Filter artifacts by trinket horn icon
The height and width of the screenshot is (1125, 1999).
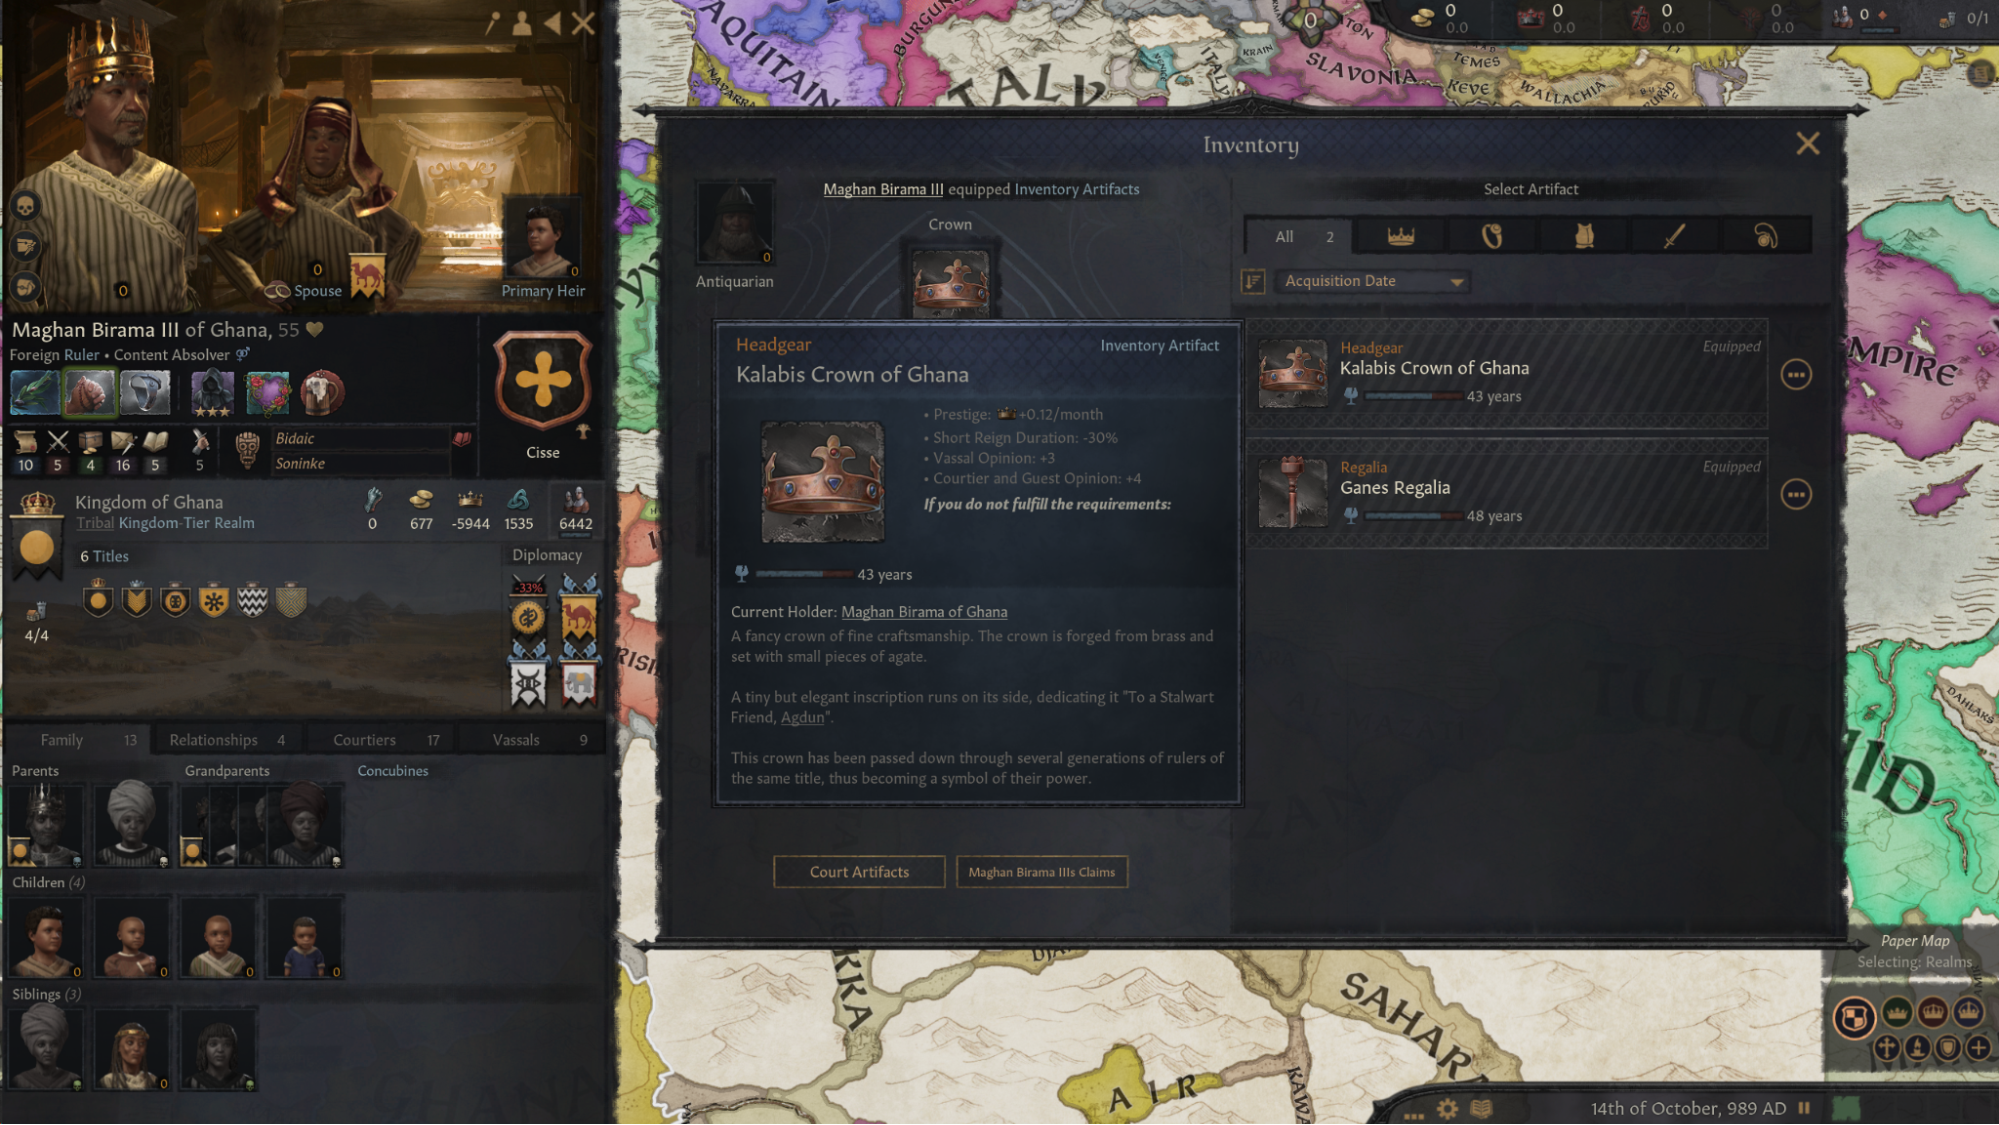1765,236
